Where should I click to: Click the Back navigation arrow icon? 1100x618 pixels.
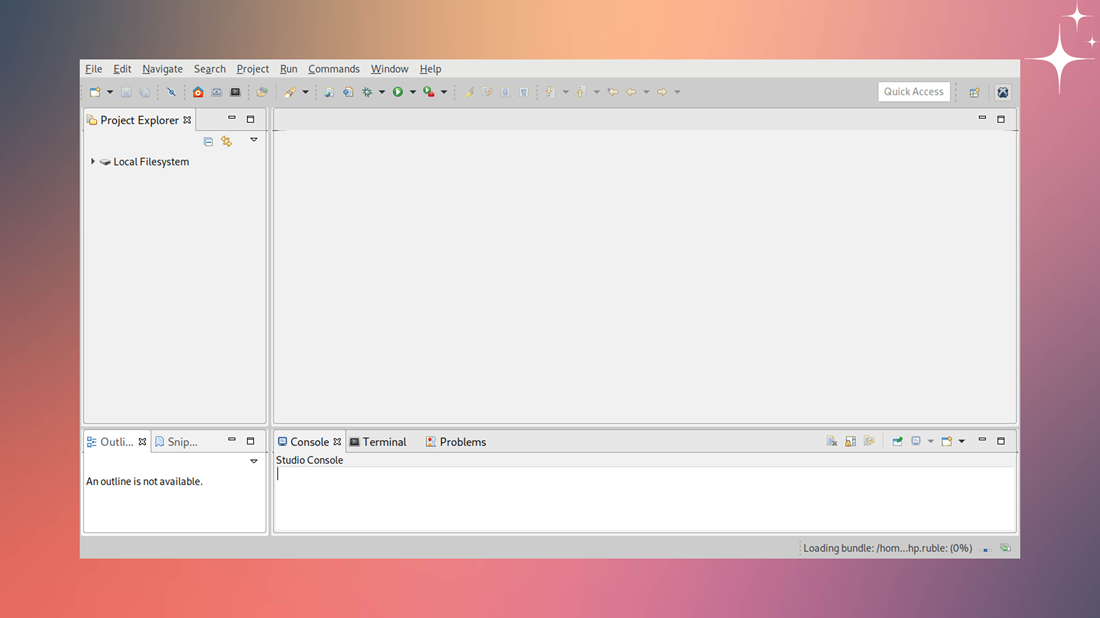(631, 92)
